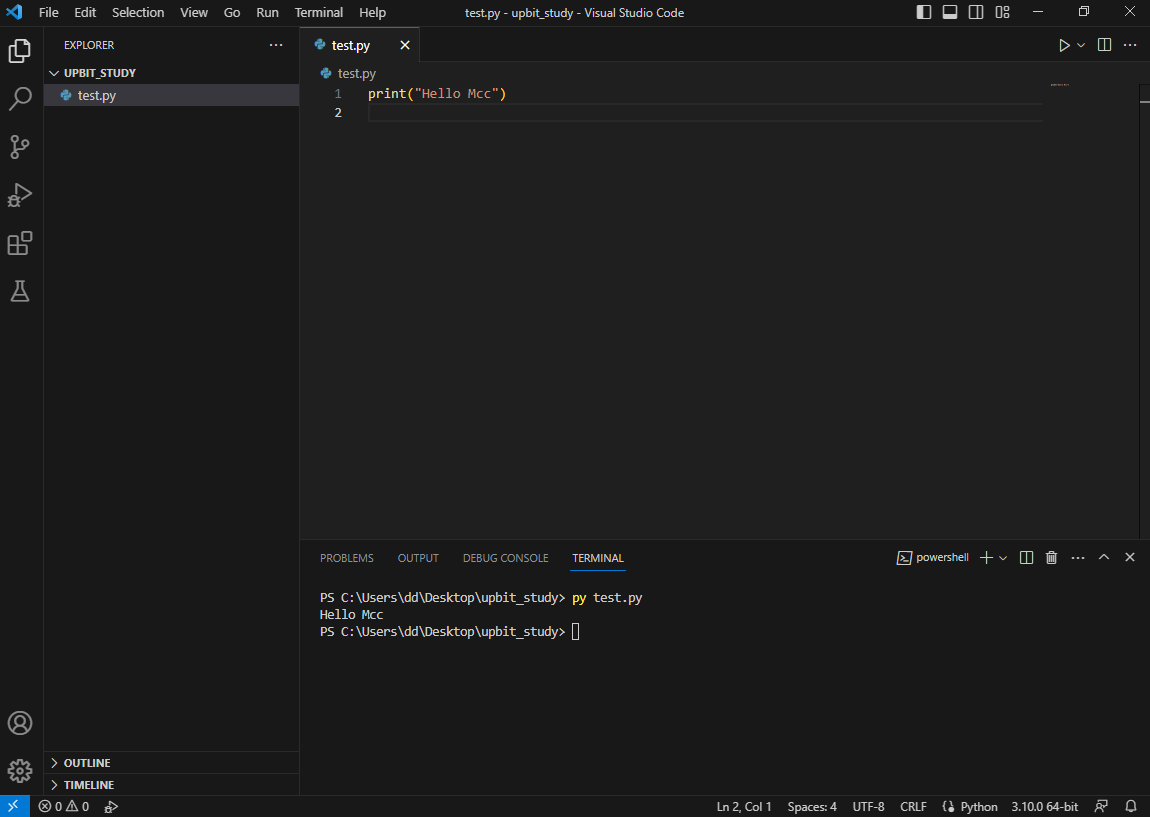1150x817 pixels.
Task: Open Customize Layout icon in title bar
Action: click(x=1002, y=12)
